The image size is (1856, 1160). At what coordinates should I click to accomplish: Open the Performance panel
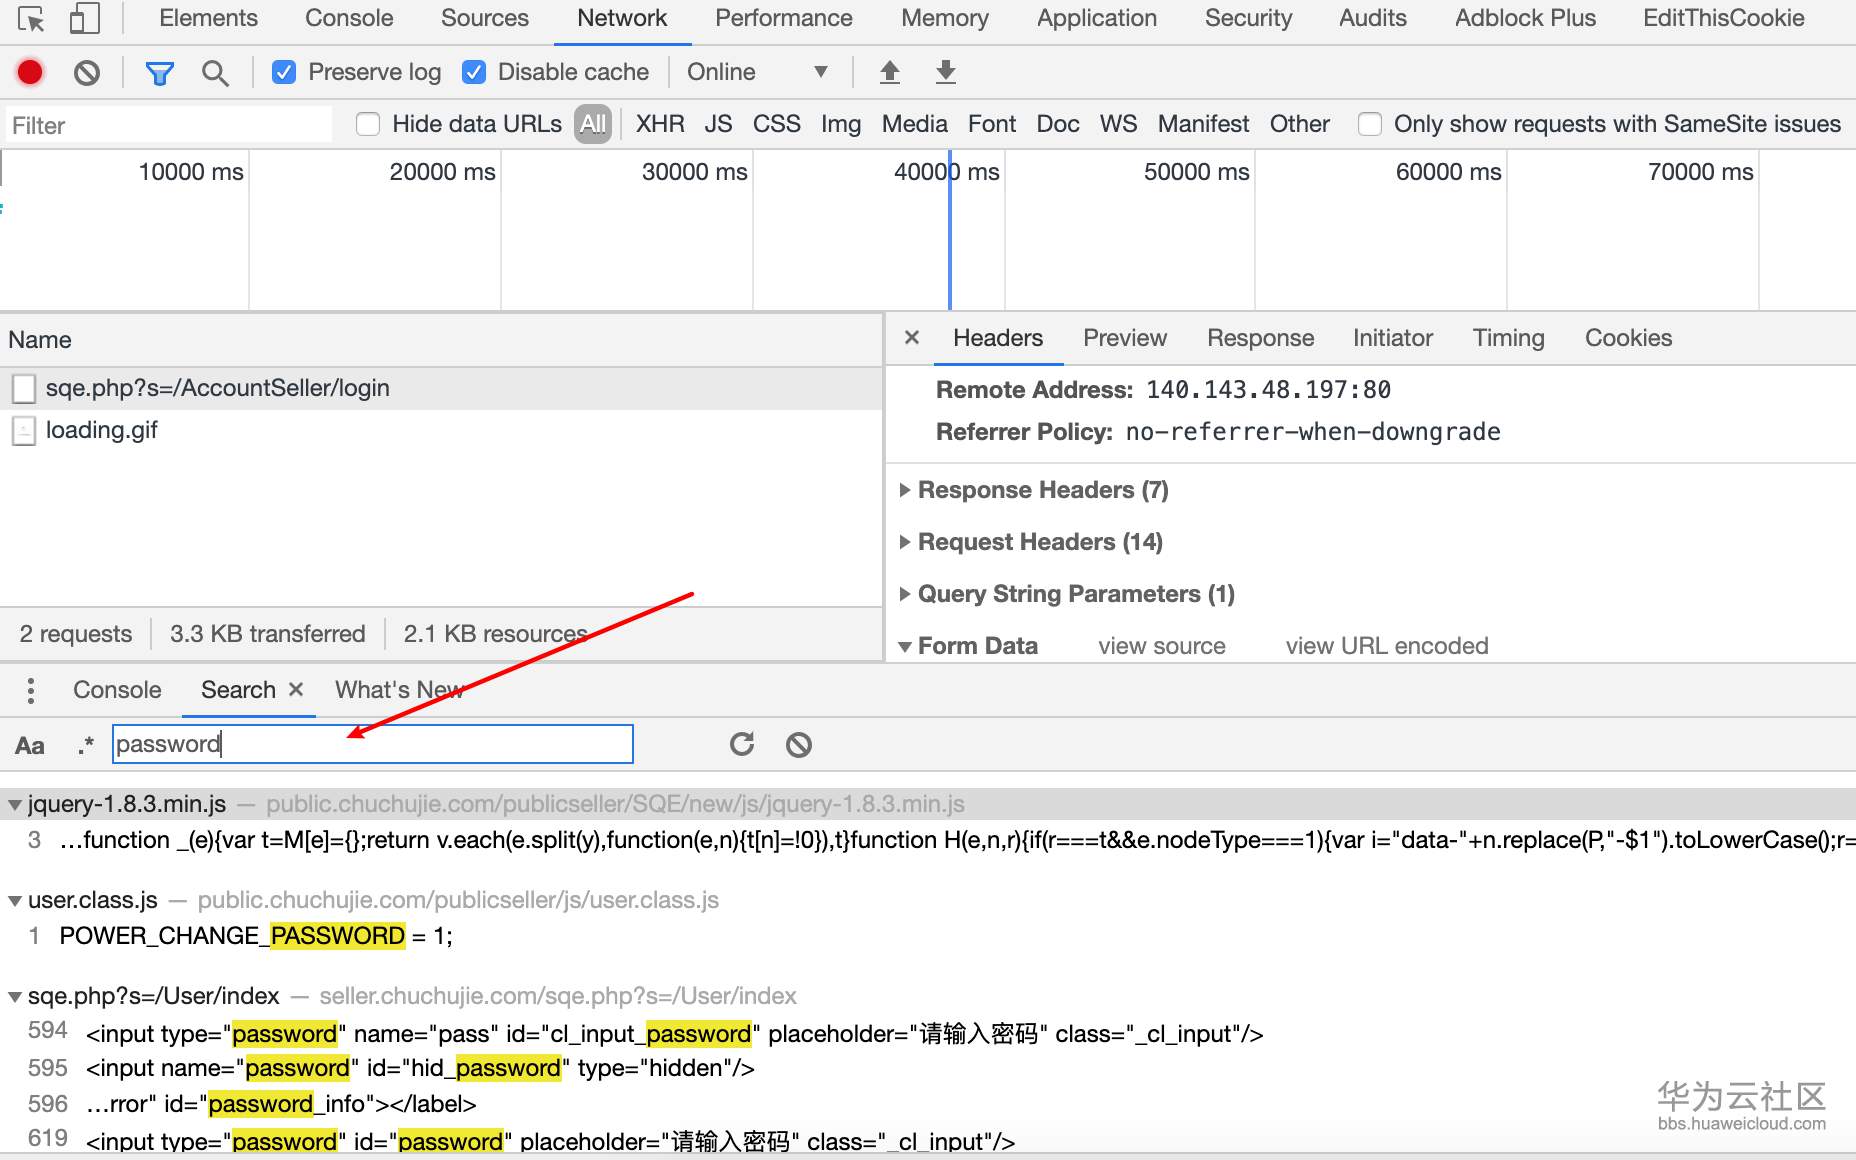click(784, 18)
